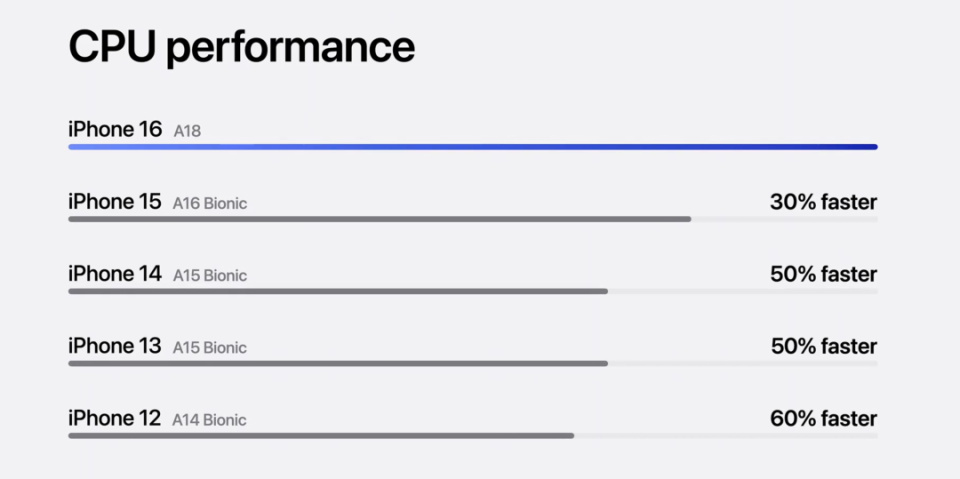960x479 pixels.
Task: Click the blue iPhone 16 performance bar
Action: [x=473, y=147]
